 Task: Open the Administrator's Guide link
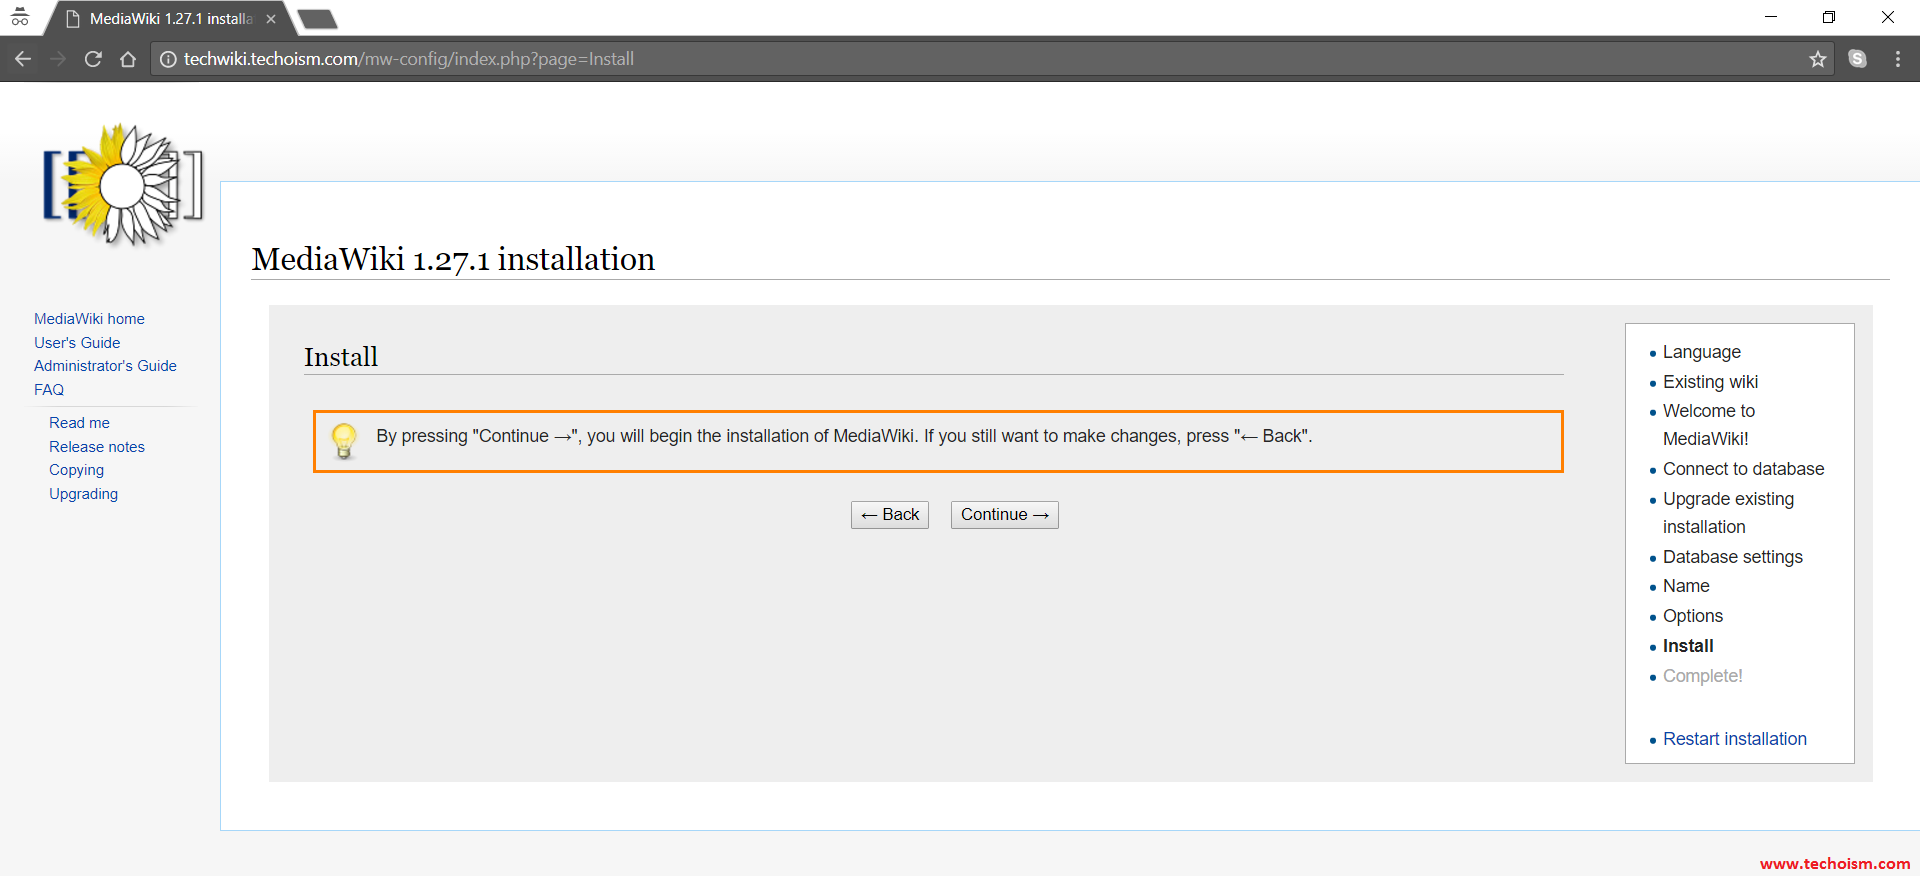(x=105, y=366)
